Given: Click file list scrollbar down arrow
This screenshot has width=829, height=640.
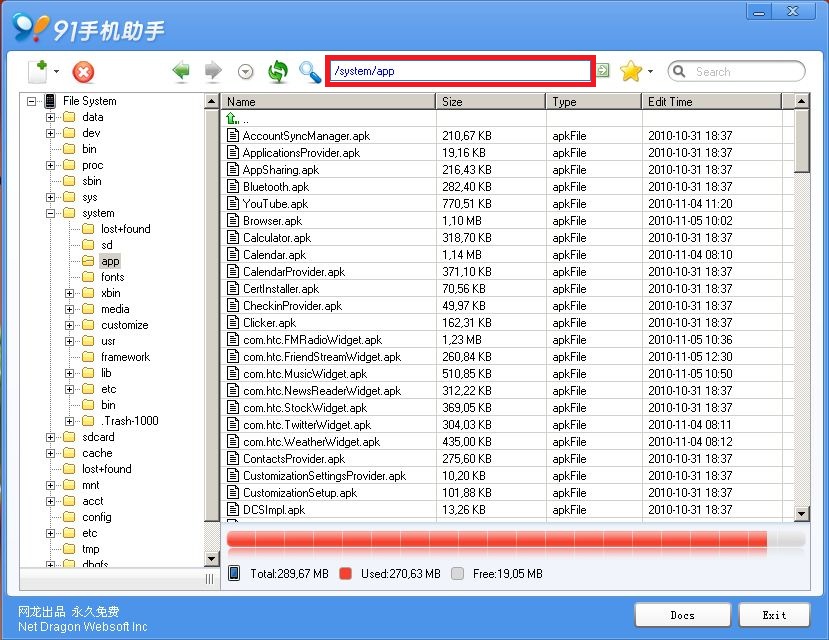Looking at the screenshot, I should 802,513.
